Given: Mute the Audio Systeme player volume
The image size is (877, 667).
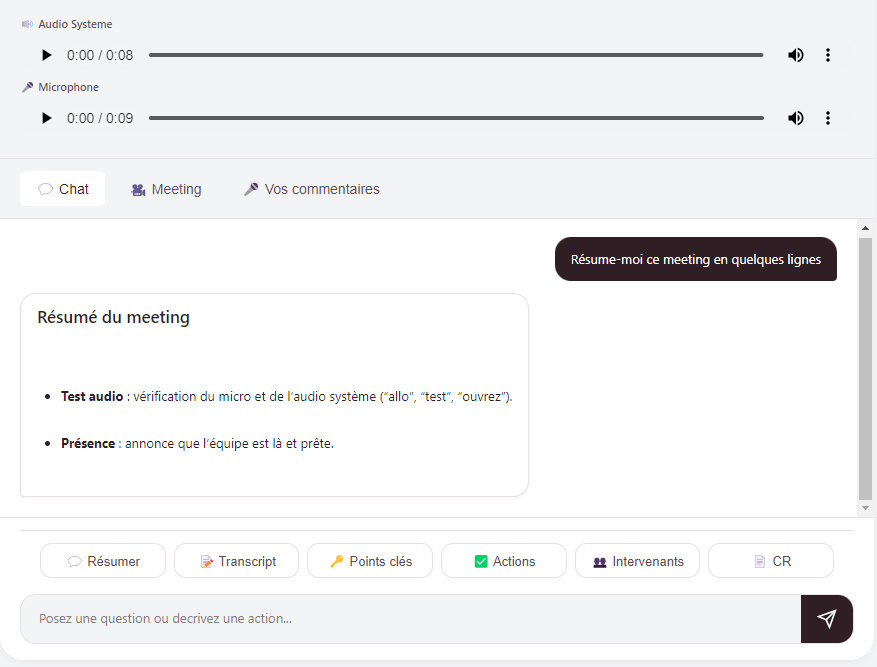Looking at the screenshot, I should 796,55.
